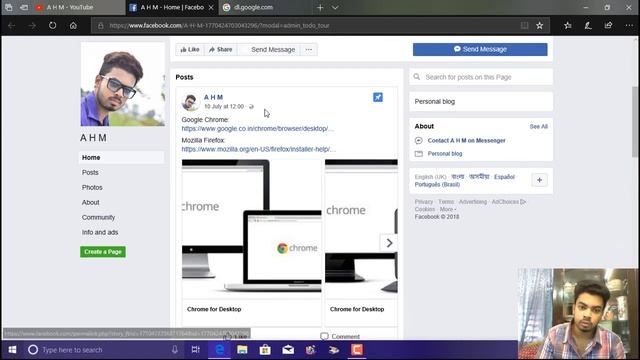The height and width of the screenshot is (360, 640).
Task: Click the Cortana circle icon
Action: pos(33,350)
